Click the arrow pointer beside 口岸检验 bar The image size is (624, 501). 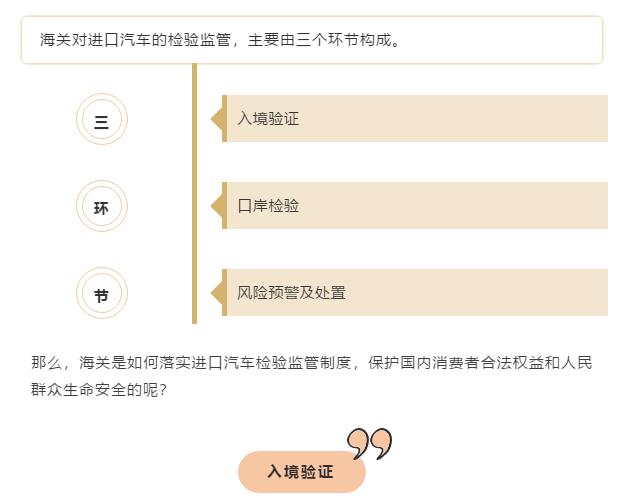point(216,206)
